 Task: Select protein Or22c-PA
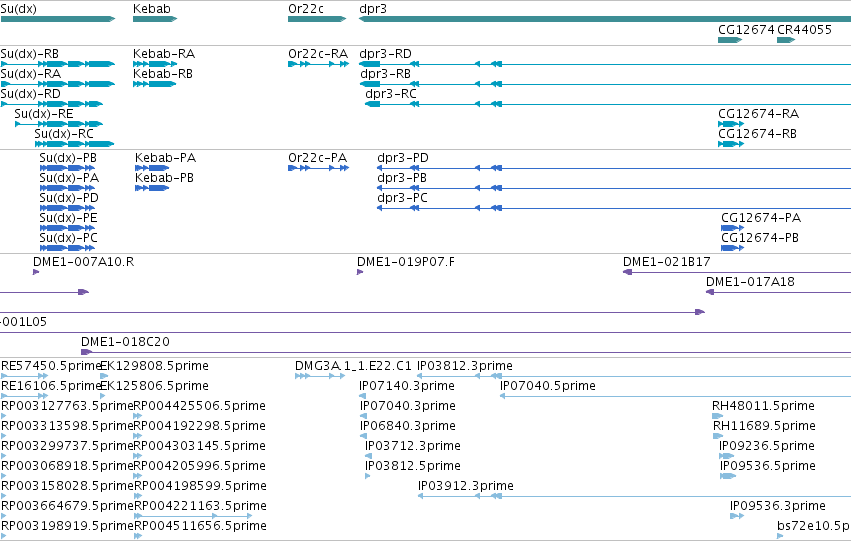(319, 168)
